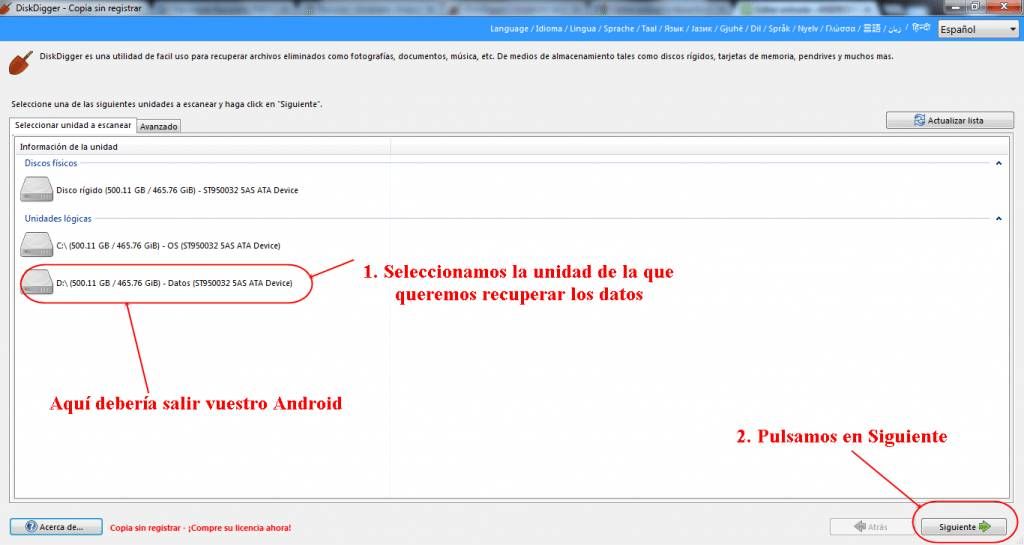Open the Seleccionar unidad a escanear tab
This screenshot has width=1024, height=545.
72,125
